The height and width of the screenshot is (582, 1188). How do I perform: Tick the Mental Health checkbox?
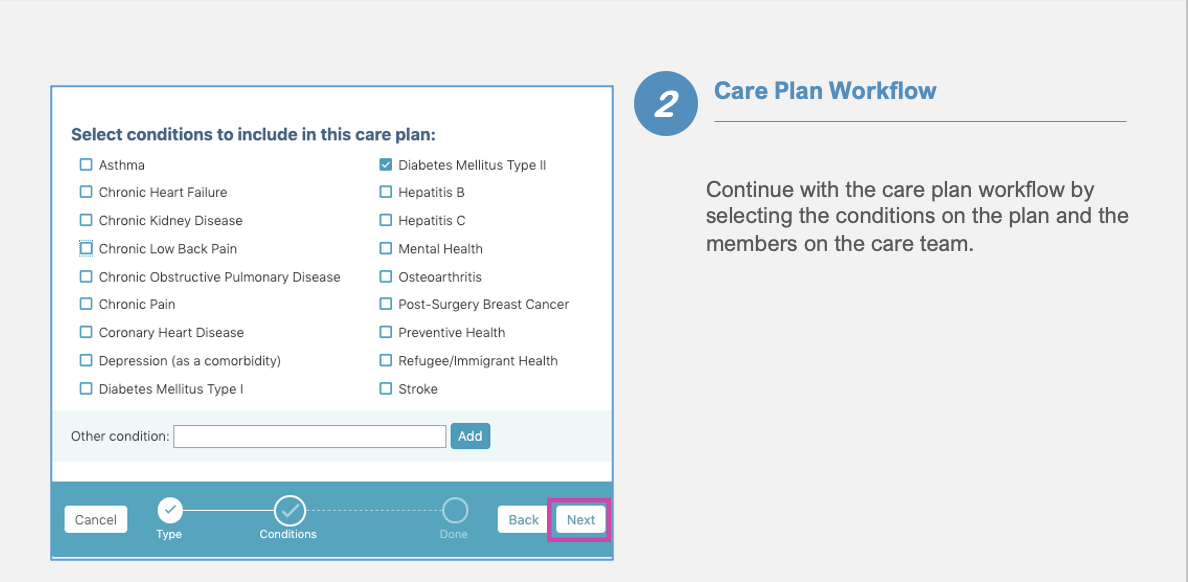[386, 249]
